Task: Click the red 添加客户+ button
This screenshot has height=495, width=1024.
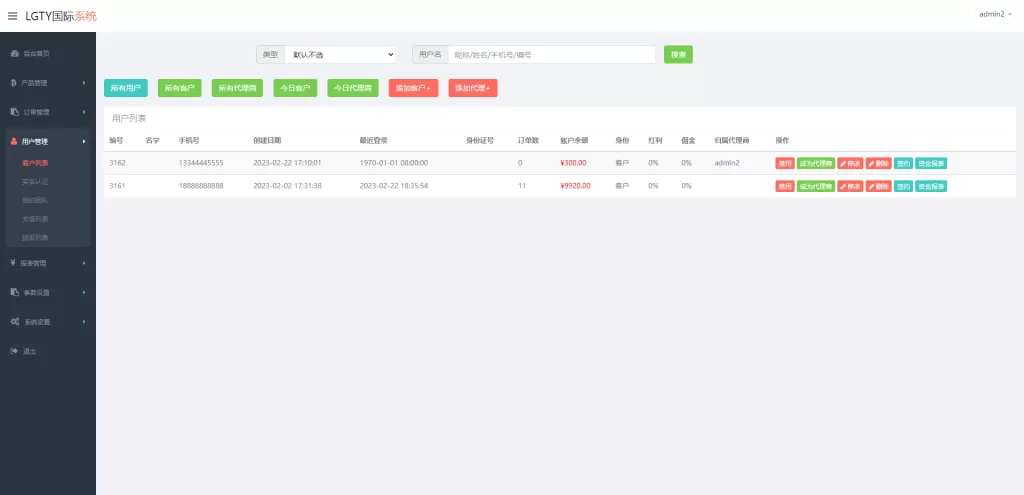Action: click(x=413, y=88)
